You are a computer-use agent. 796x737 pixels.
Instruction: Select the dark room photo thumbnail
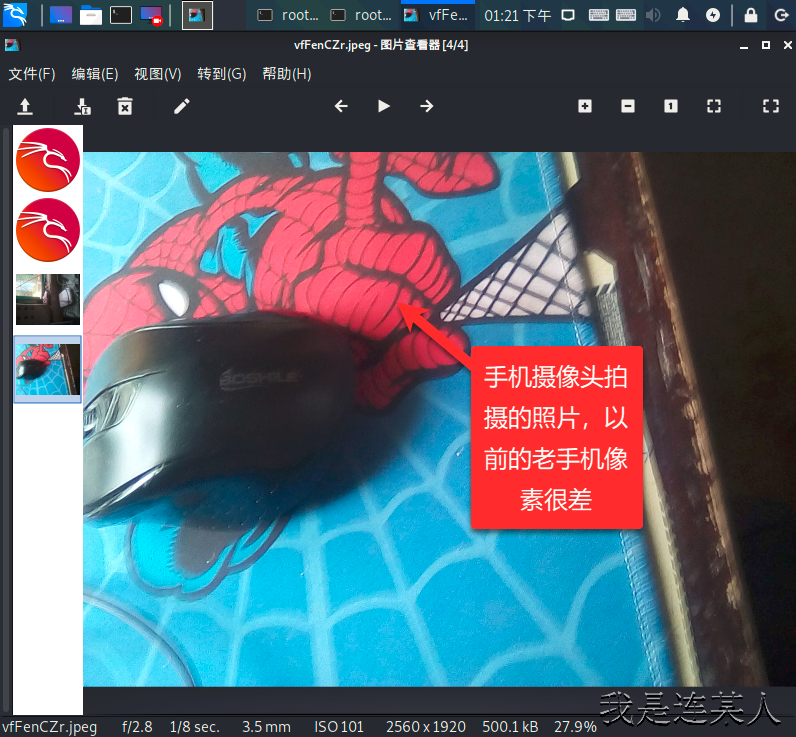[48, 299]
